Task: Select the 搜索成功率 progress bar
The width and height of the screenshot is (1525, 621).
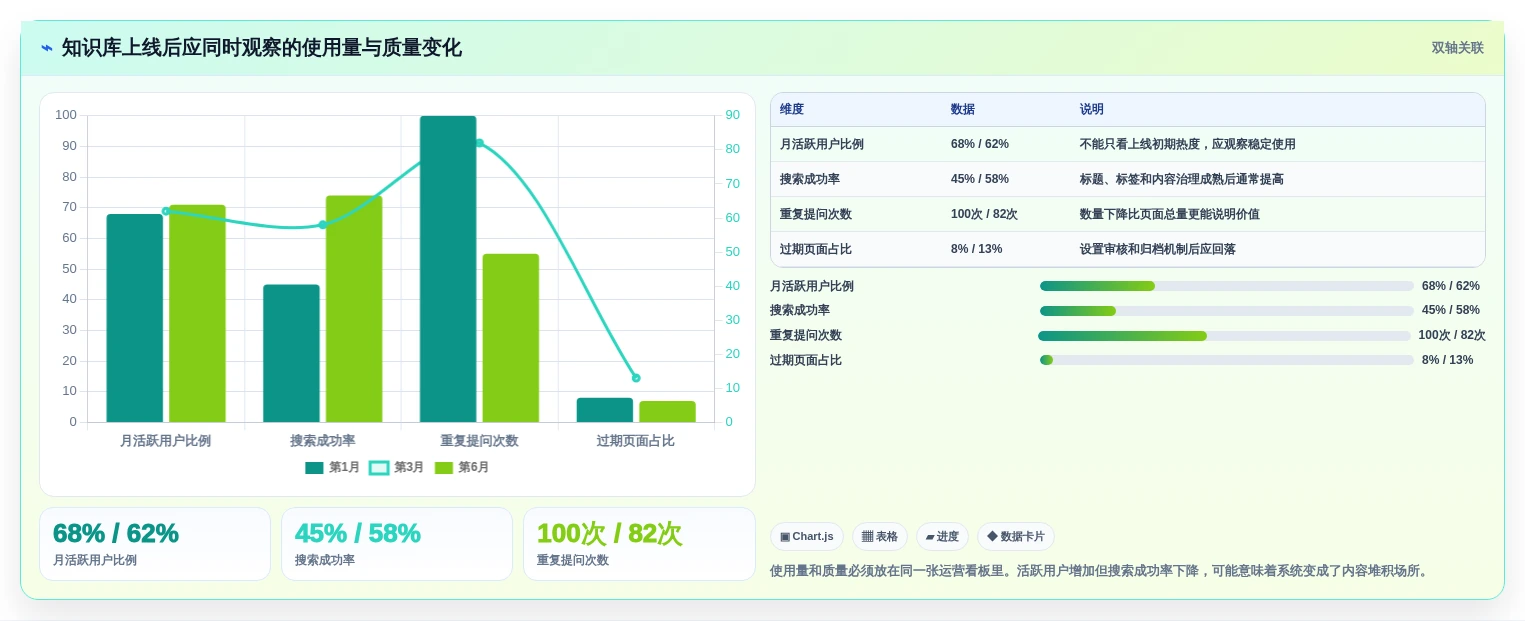Action: tap(1227, 311)
